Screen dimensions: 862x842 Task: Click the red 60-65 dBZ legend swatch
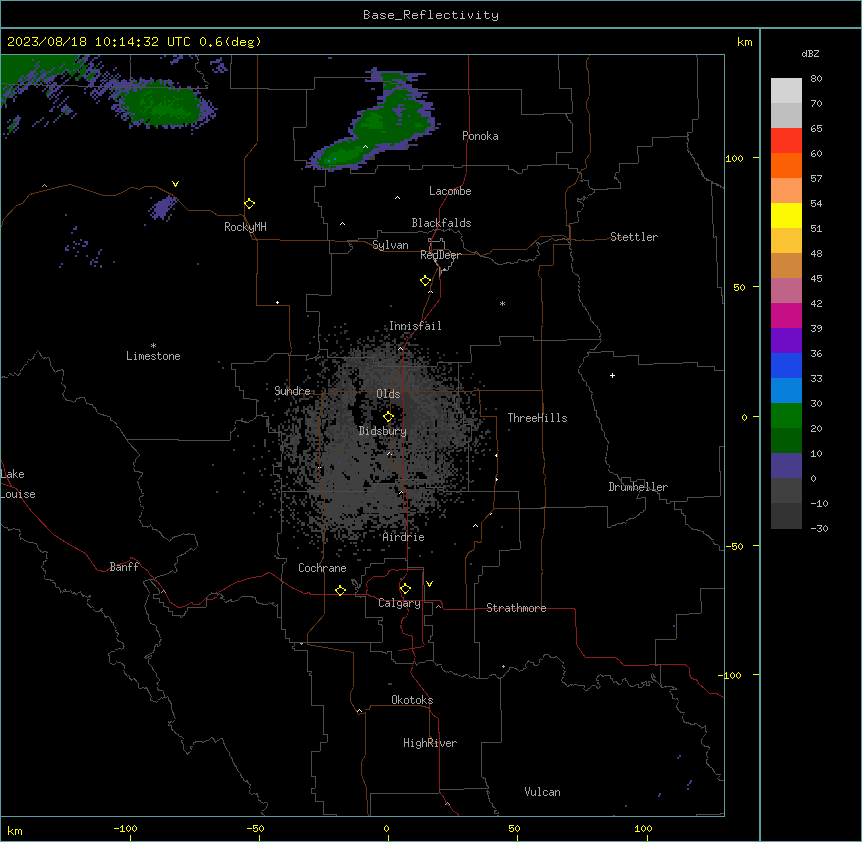click(x=786, y=141)
